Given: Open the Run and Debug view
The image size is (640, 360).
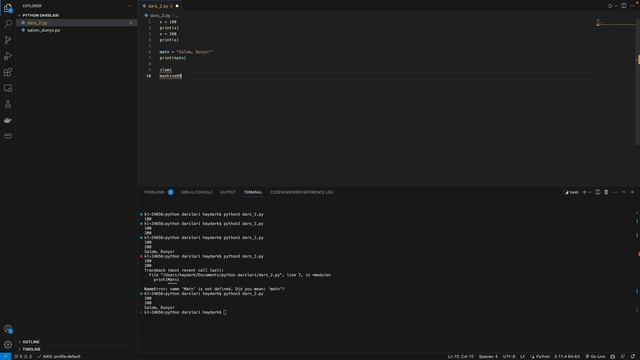Looking at the screenshot, I should 8,56.
